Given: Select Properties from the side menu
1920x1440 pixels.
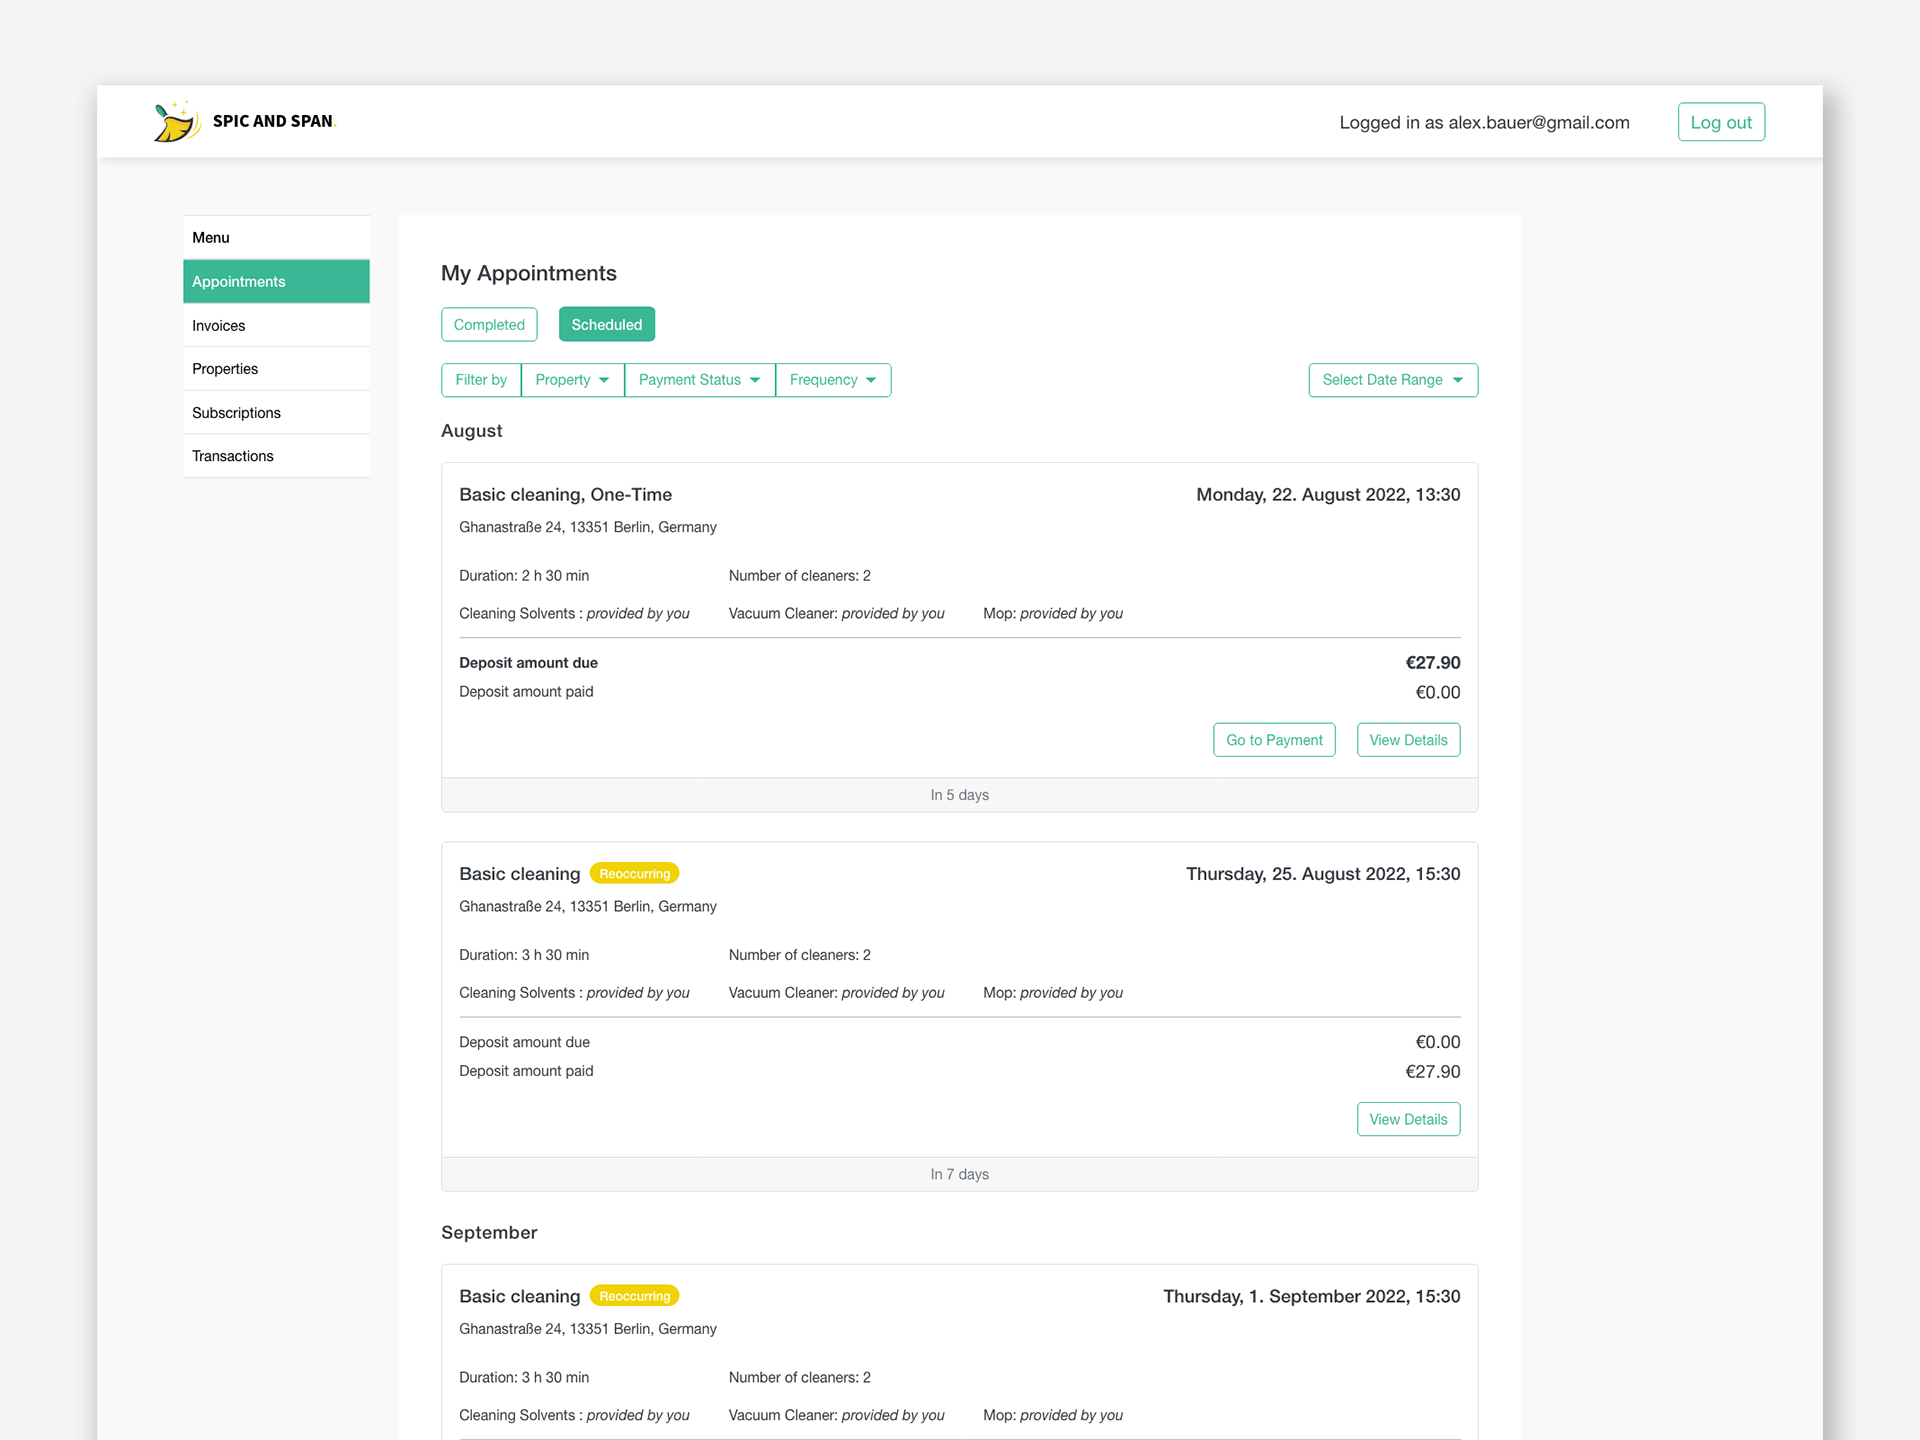Looking at the screenshot, I should tap(225, 369).
